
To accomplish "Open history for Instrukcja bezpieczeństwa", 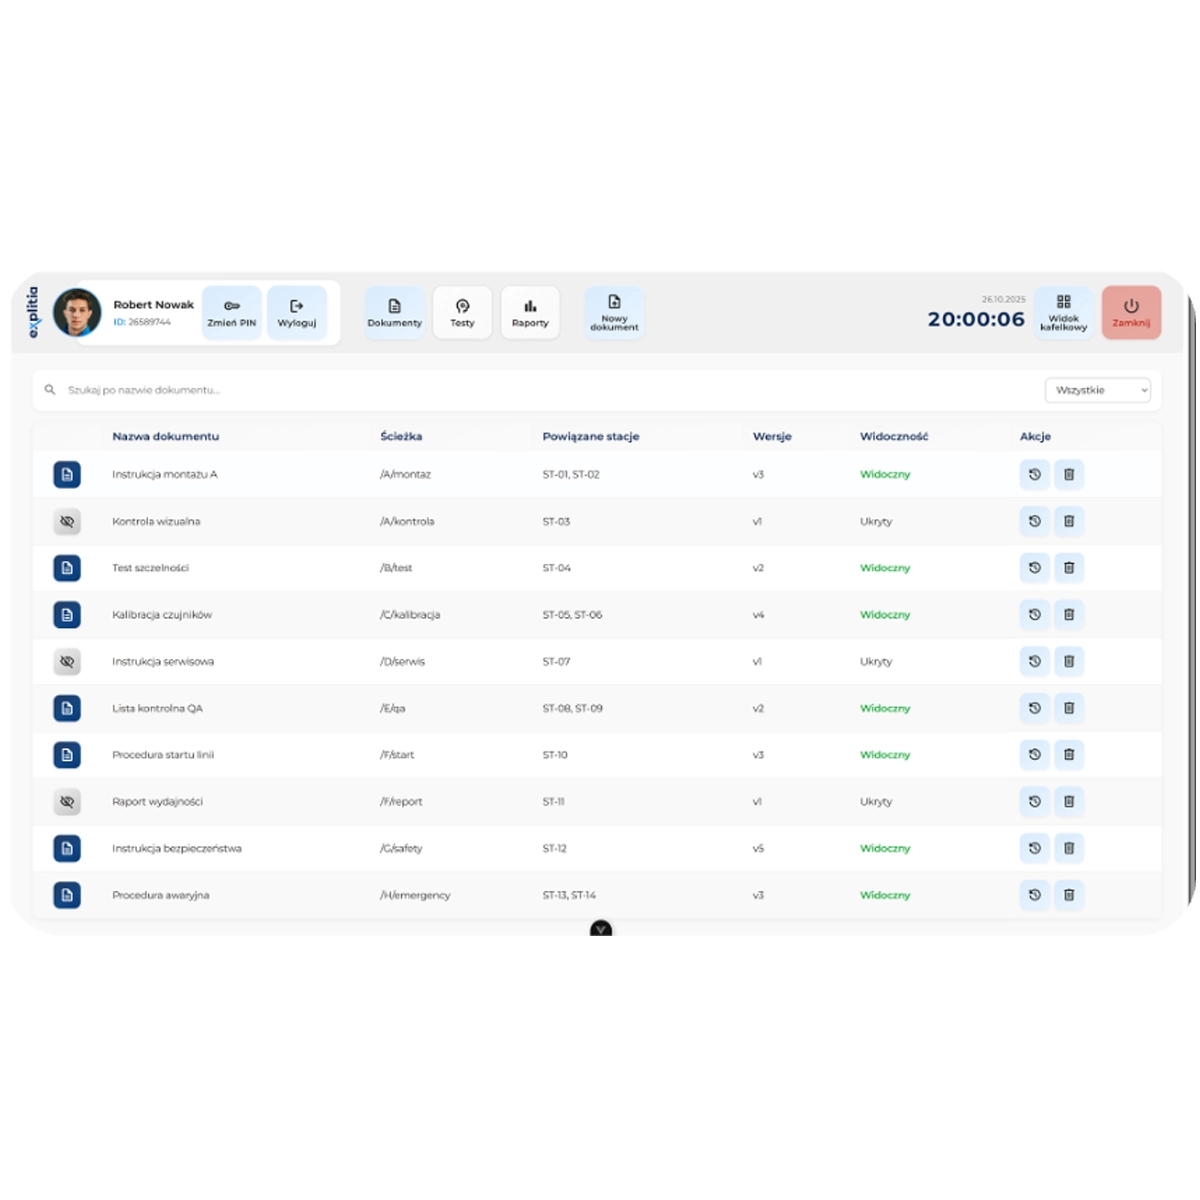I will [x=1034, y=848].
